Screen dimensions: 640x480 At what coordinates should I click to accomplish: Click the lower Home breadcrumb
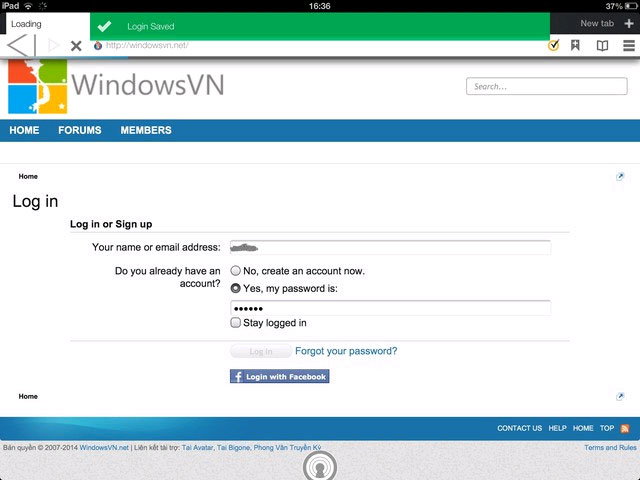(x=28, y=396)
